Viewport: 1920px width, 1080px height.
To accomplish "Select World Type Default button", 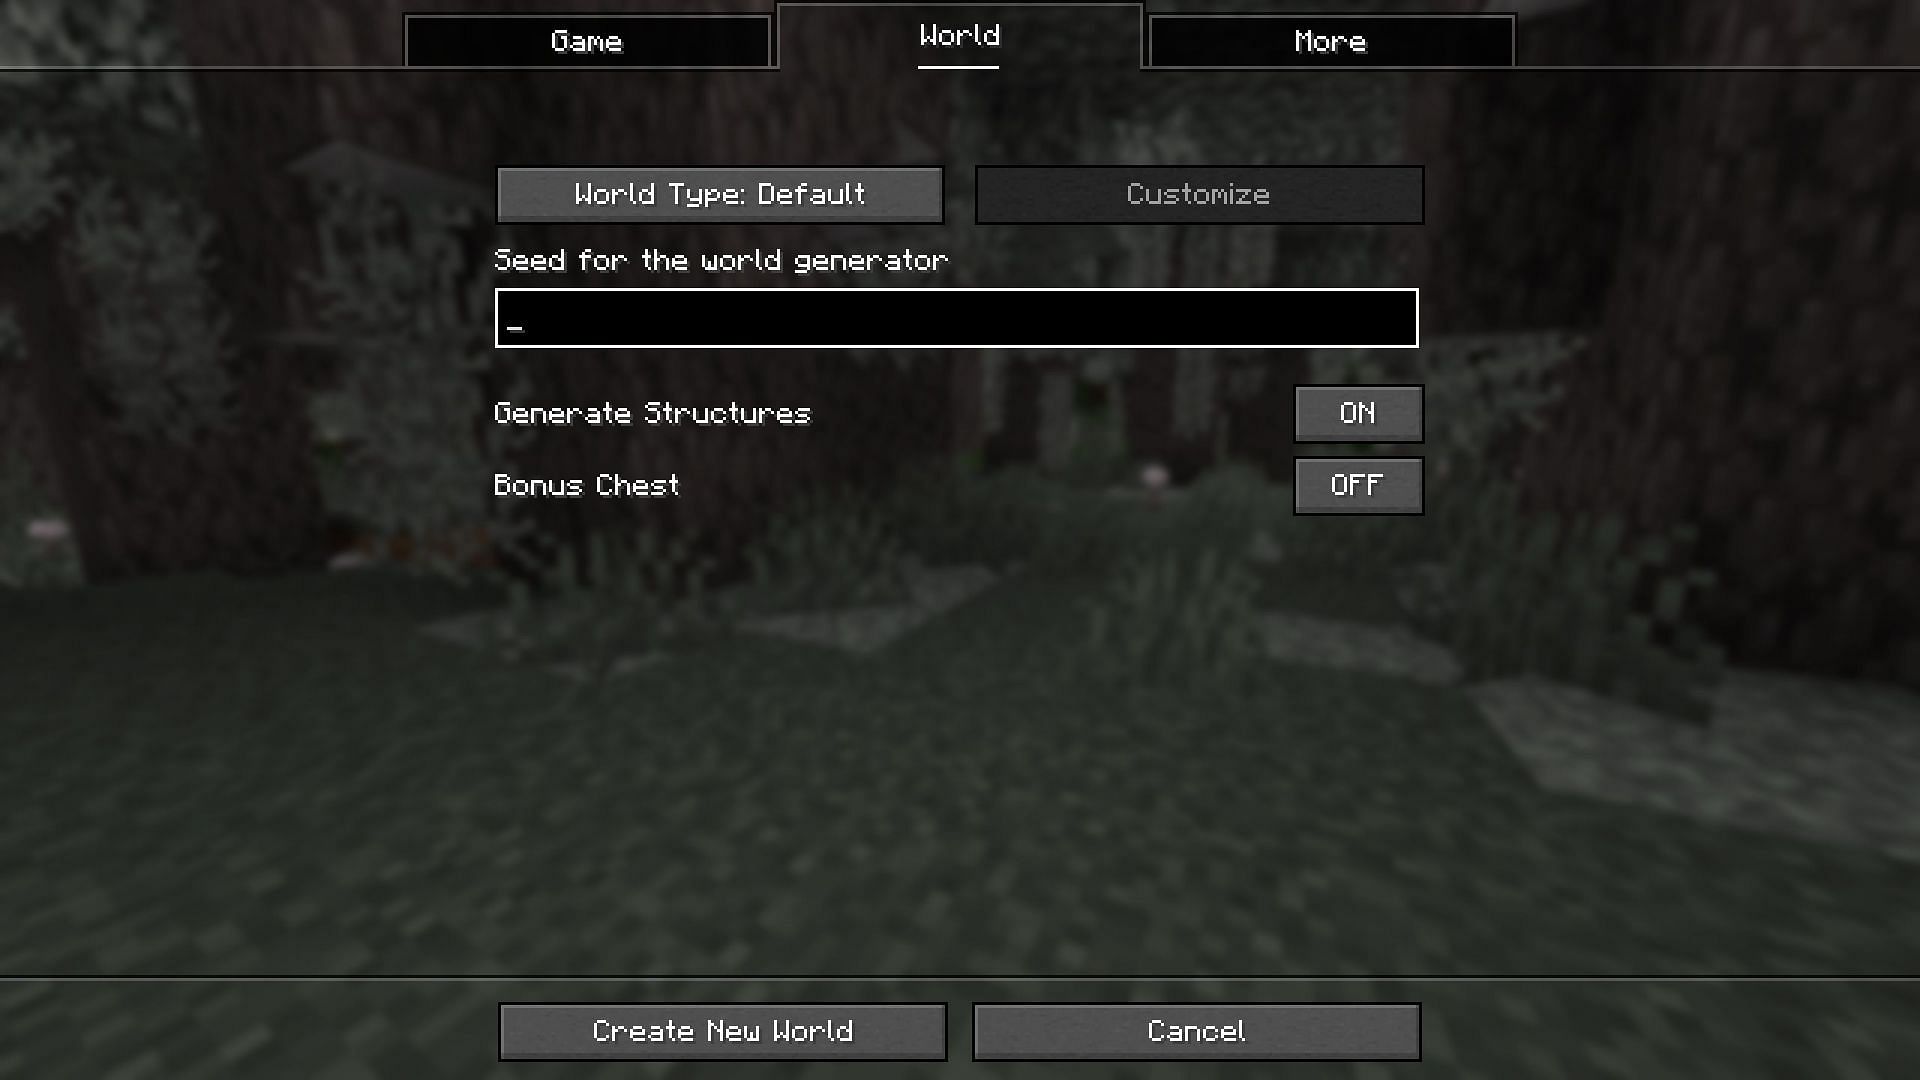I will click(721, 194).
